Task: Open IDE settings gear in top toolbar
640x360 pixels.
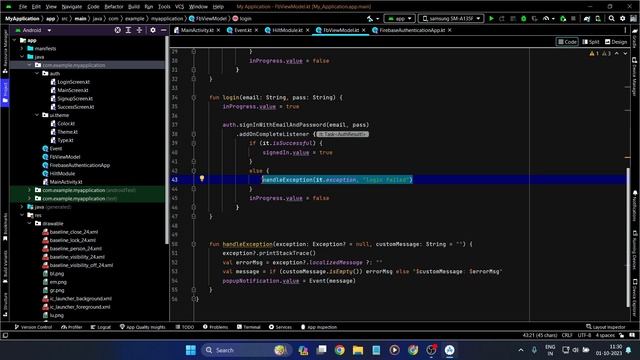Action: [622, 18]
